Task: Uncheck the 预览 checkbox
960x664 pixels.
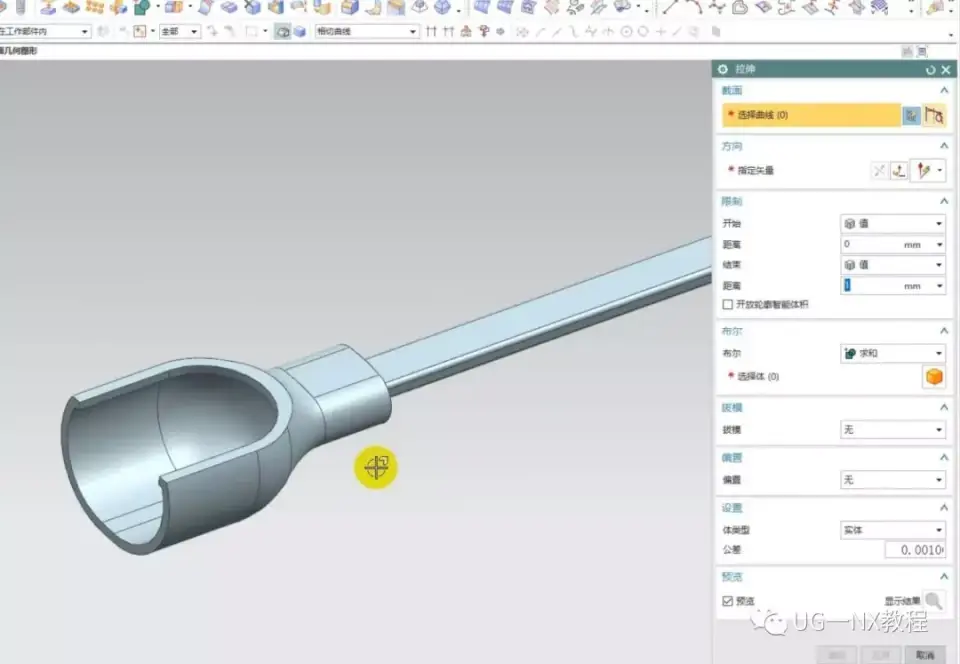Action: pos(727,601)
